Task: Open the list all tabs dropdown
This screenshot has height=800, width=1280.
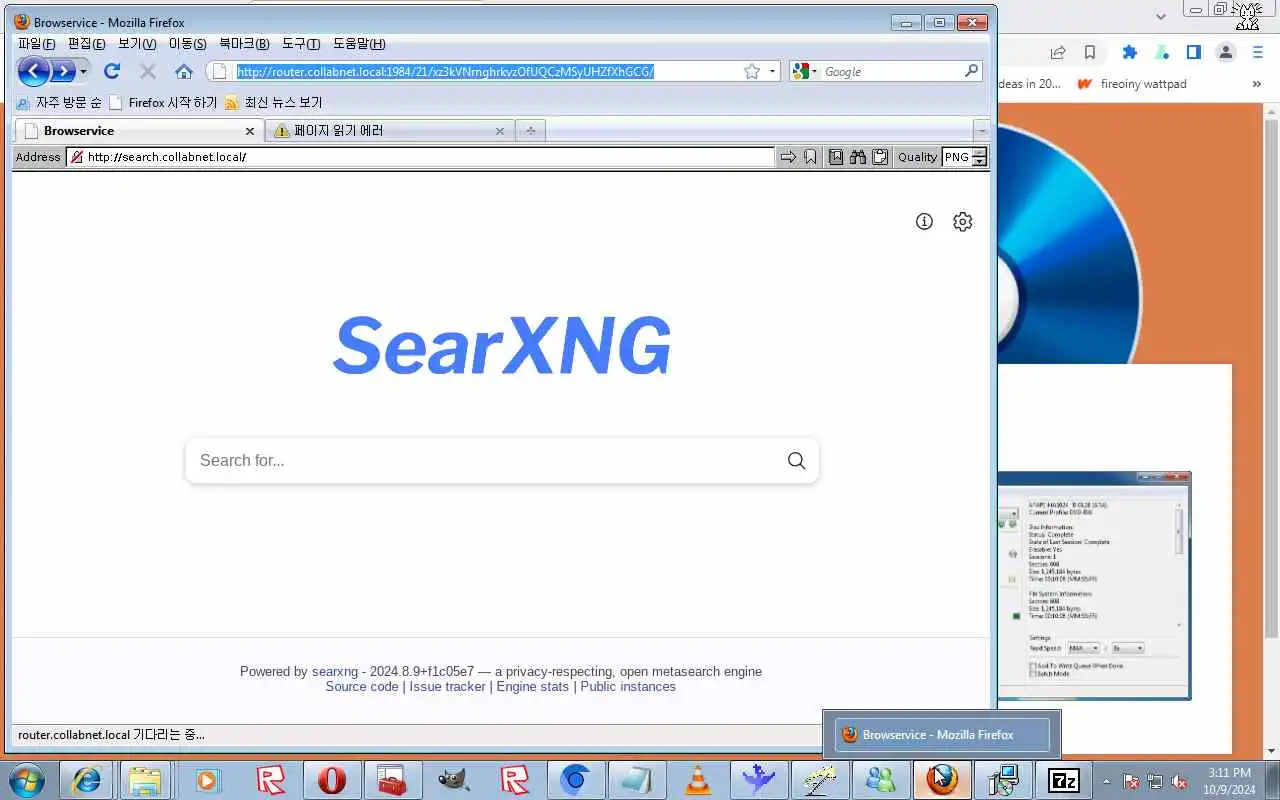Action: (x=982, y=130)
